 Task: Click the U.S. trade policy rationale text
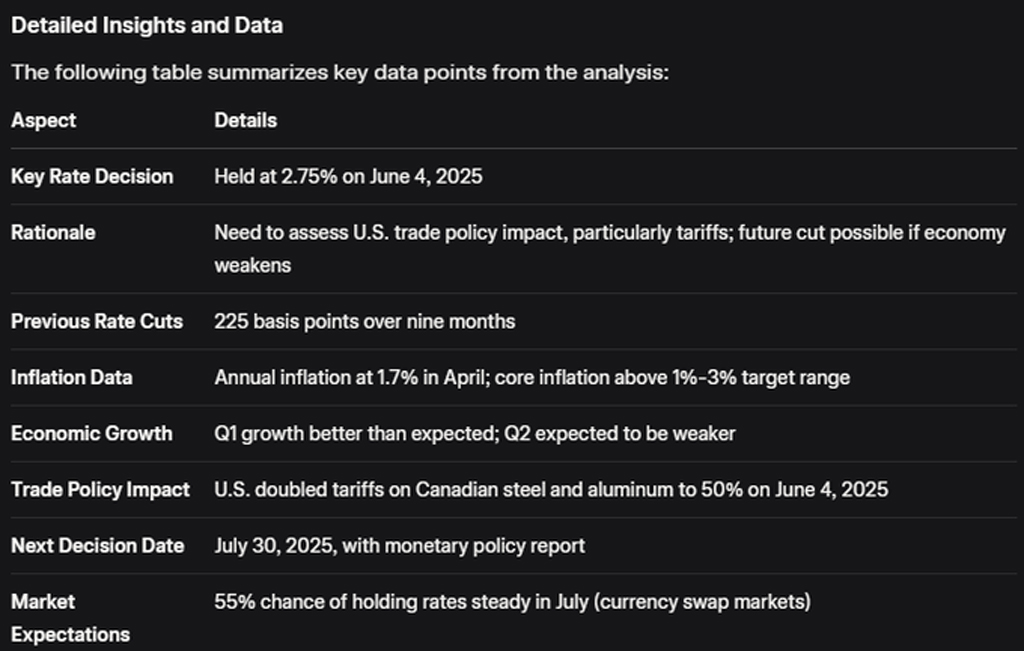click(609, 233)
